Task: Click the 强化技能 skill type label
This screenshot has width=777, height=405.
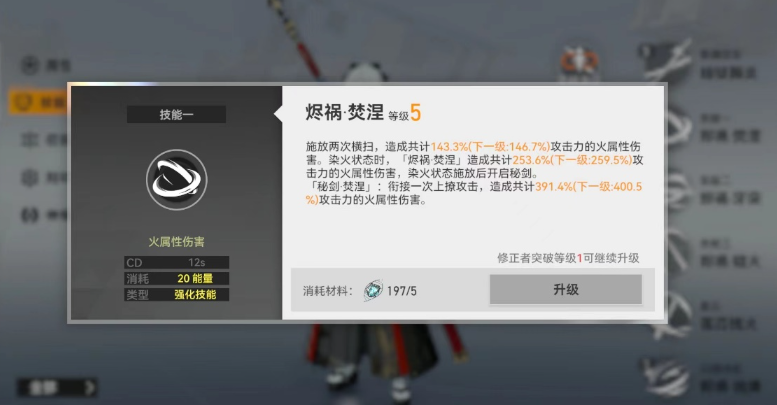Action: 195,294
